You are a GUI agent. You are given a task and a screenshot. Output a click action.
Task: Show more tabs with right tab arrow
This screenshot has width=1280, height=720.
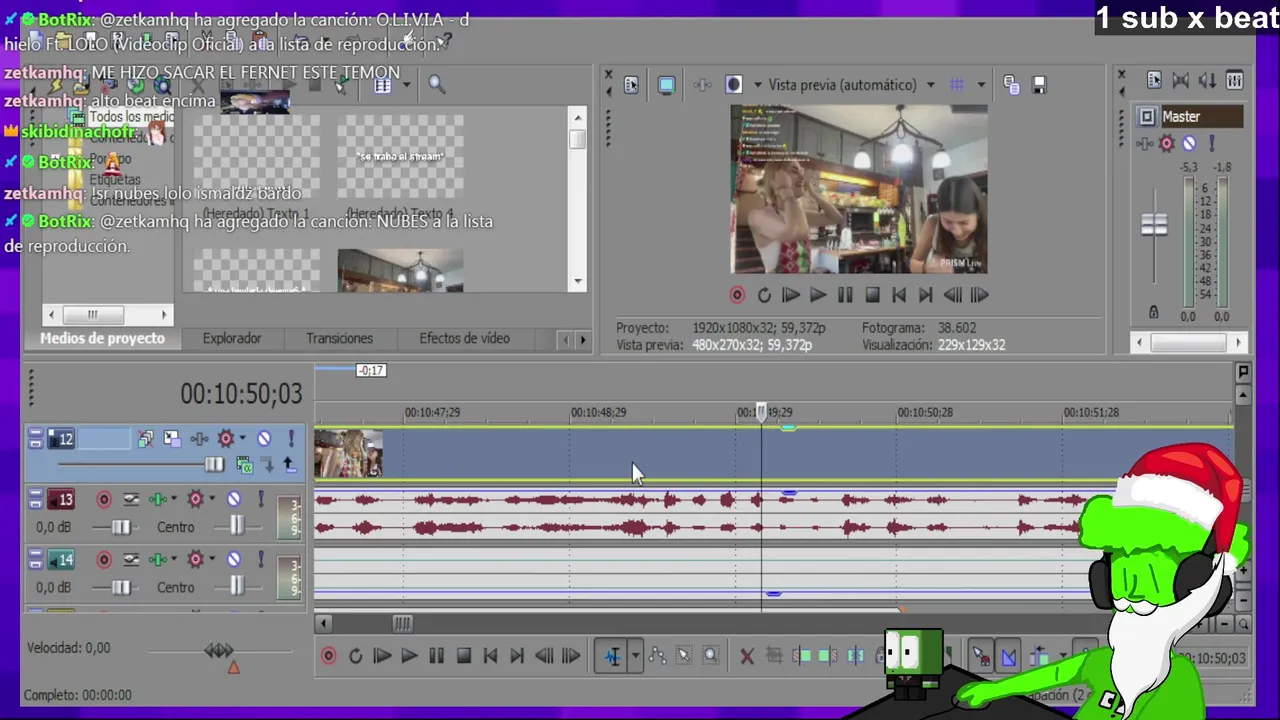(x=583, y=339)
